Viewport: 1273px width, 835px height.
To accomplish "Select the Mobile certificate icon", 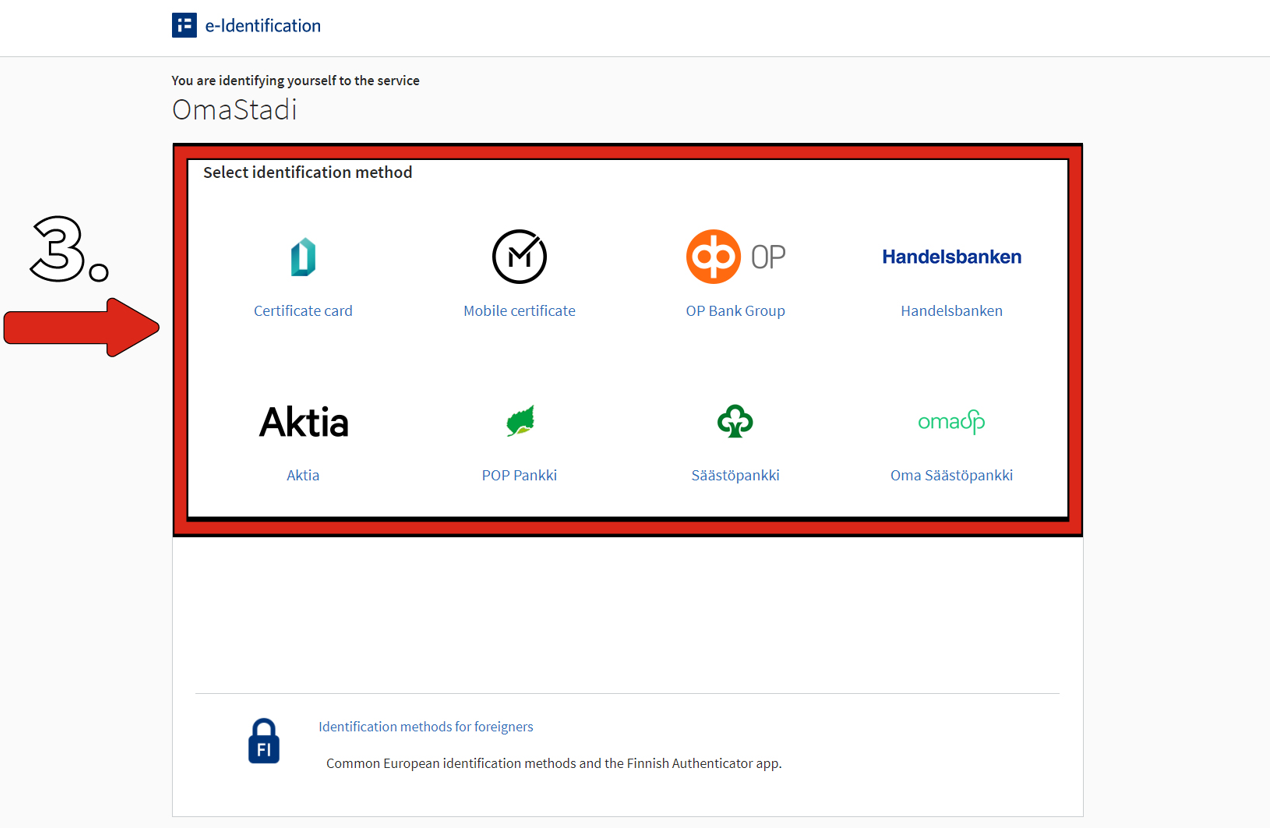I will (x=519, y=257).
